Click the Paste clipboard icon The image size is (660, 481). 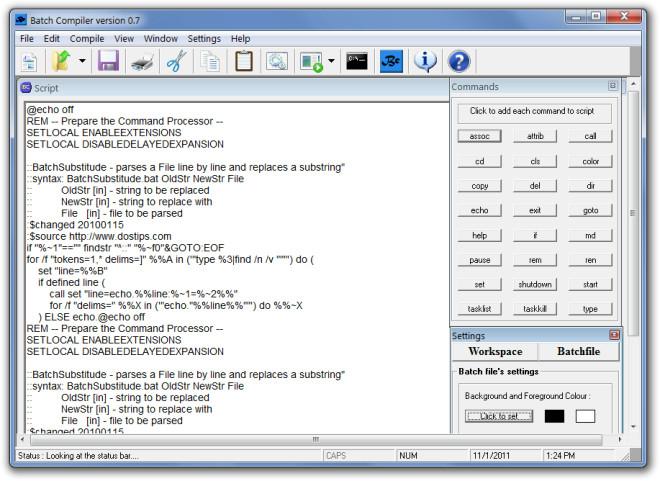pyautogui.click(x=244, y=61)
